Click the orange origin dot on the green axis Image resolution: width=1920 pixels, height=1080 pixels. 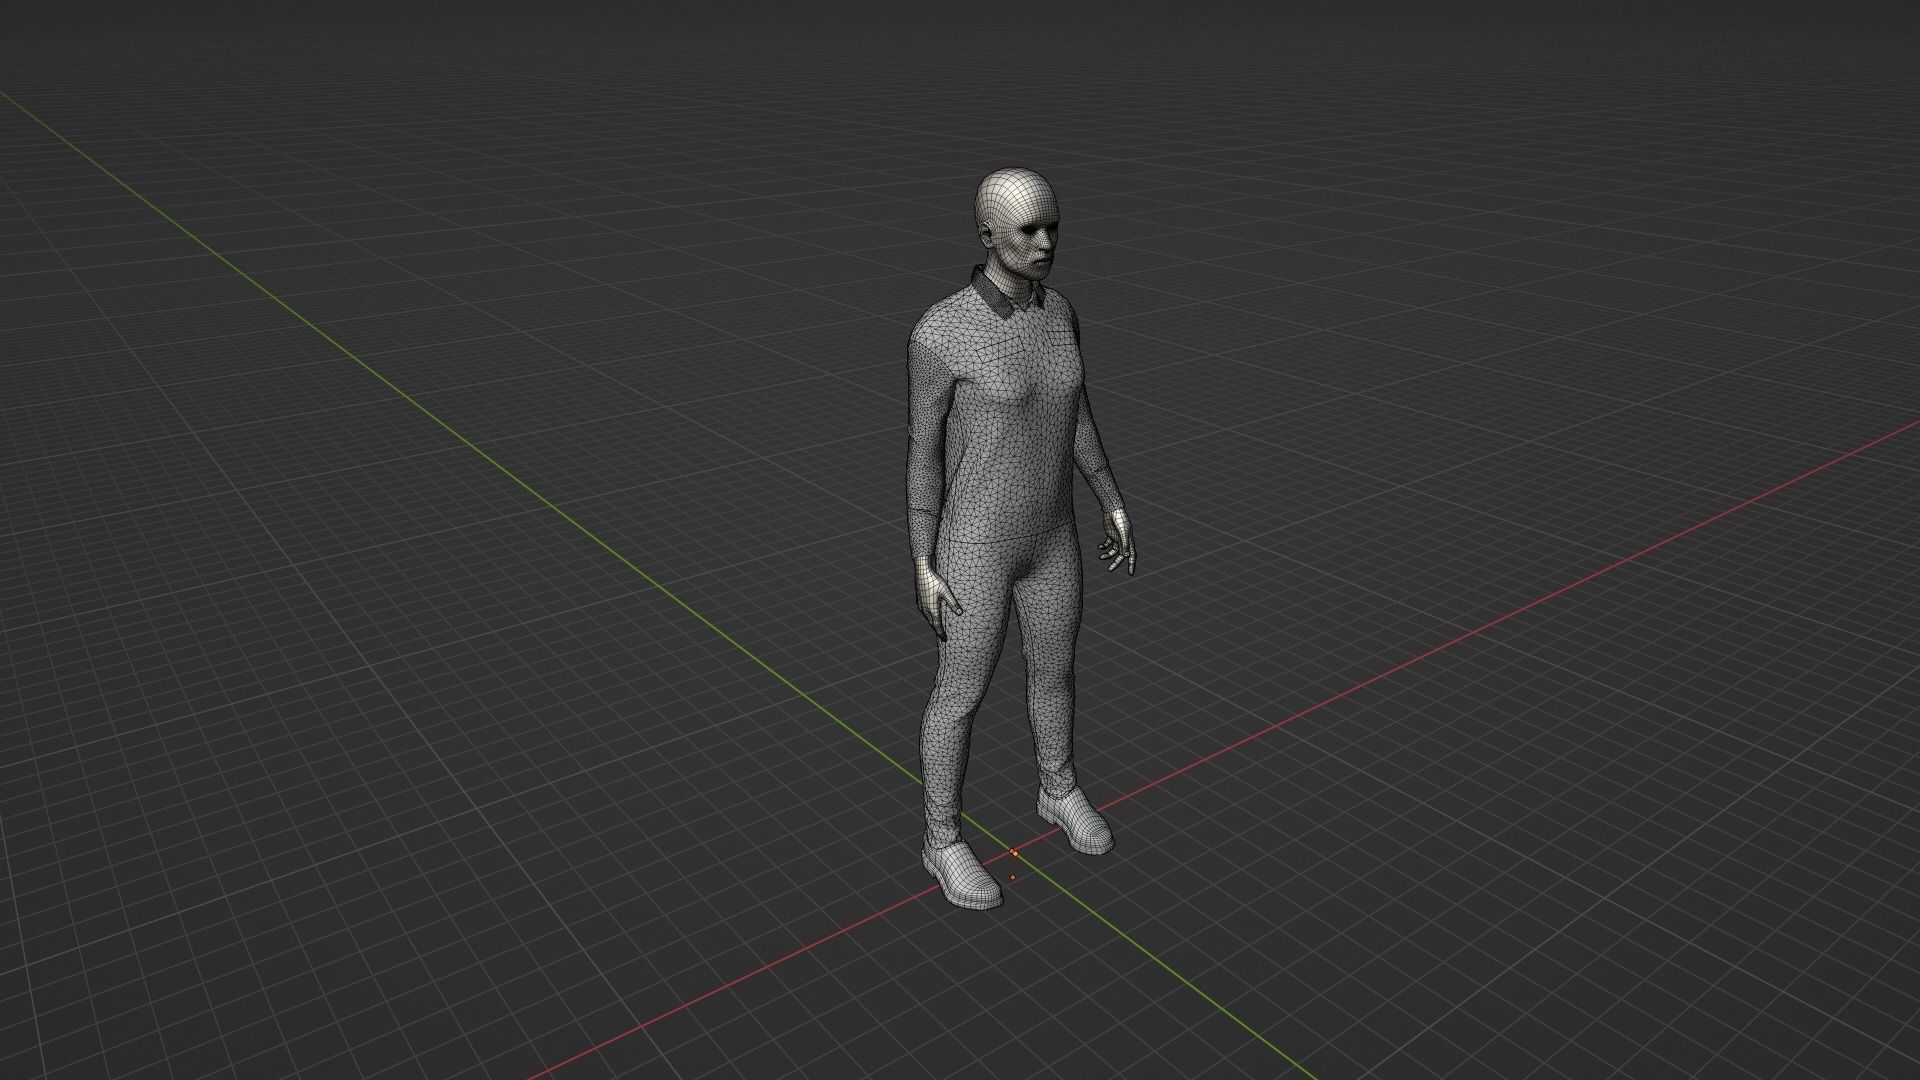click(x=1013, y=852)
